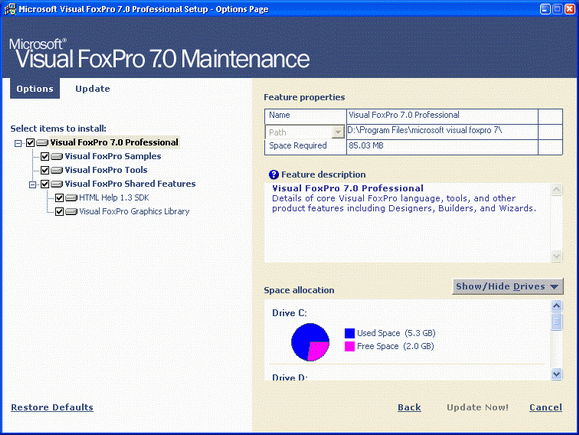Viewport: 579px width, 435px height.
Task: Click drive icon beside Visual FoxPro Samples
Action: (x=56, y=157)
